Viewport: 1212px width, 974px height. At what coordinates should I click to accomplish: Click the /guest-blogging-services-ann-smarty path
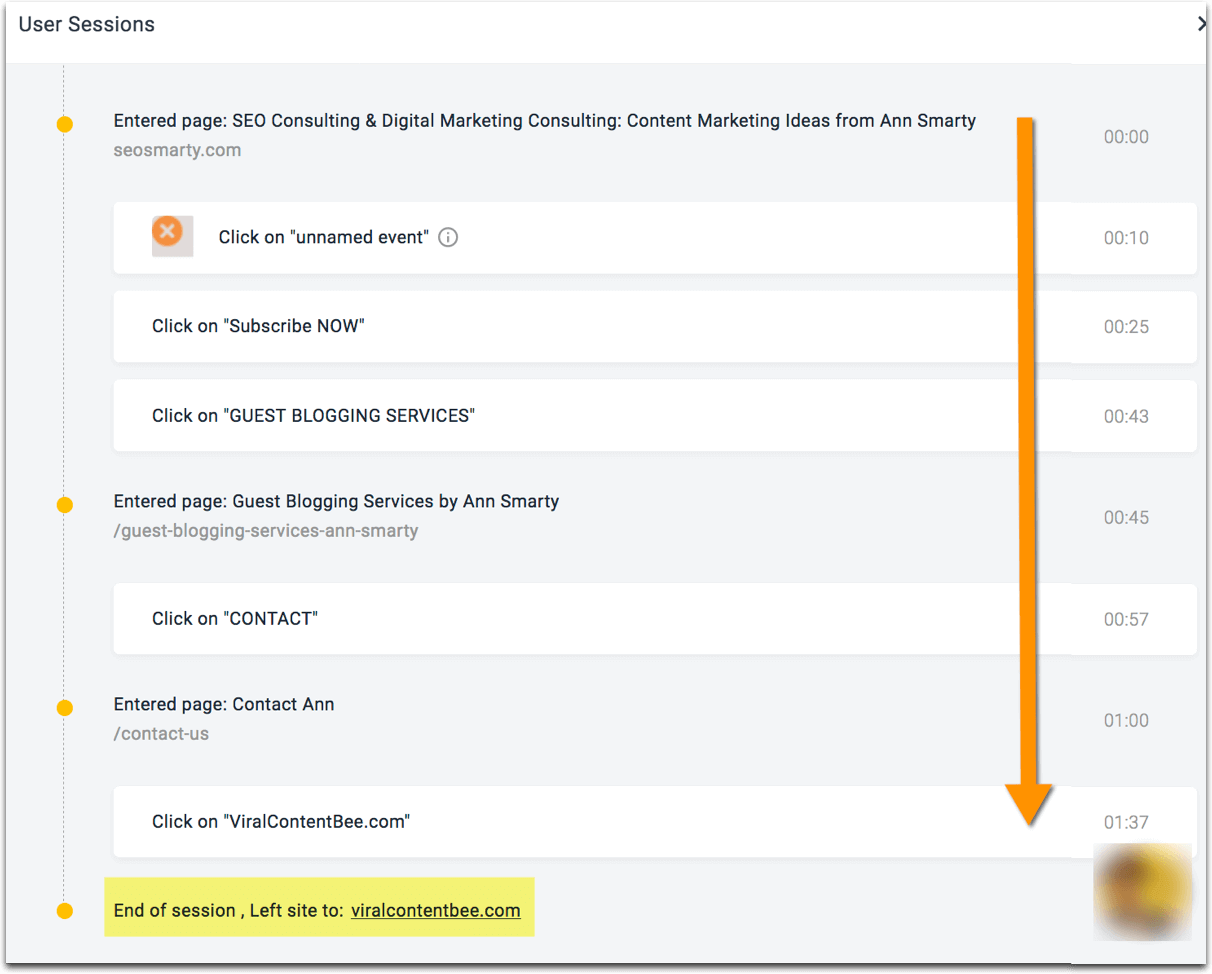click(x=266, y=531)
